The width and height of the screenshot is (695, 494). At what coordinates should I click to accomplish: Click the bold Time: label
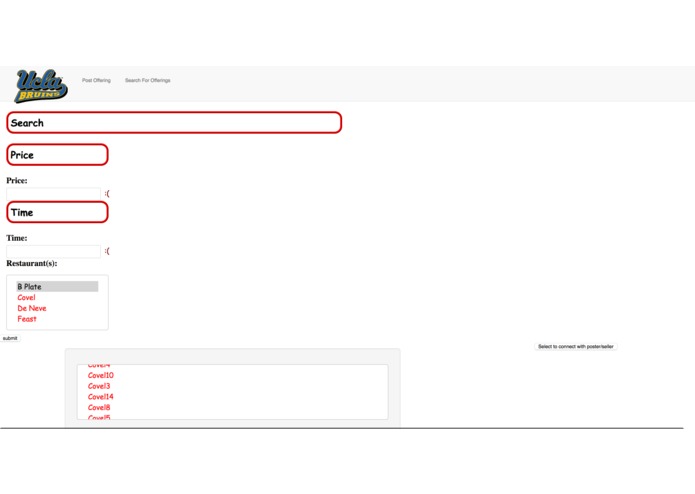17,238
